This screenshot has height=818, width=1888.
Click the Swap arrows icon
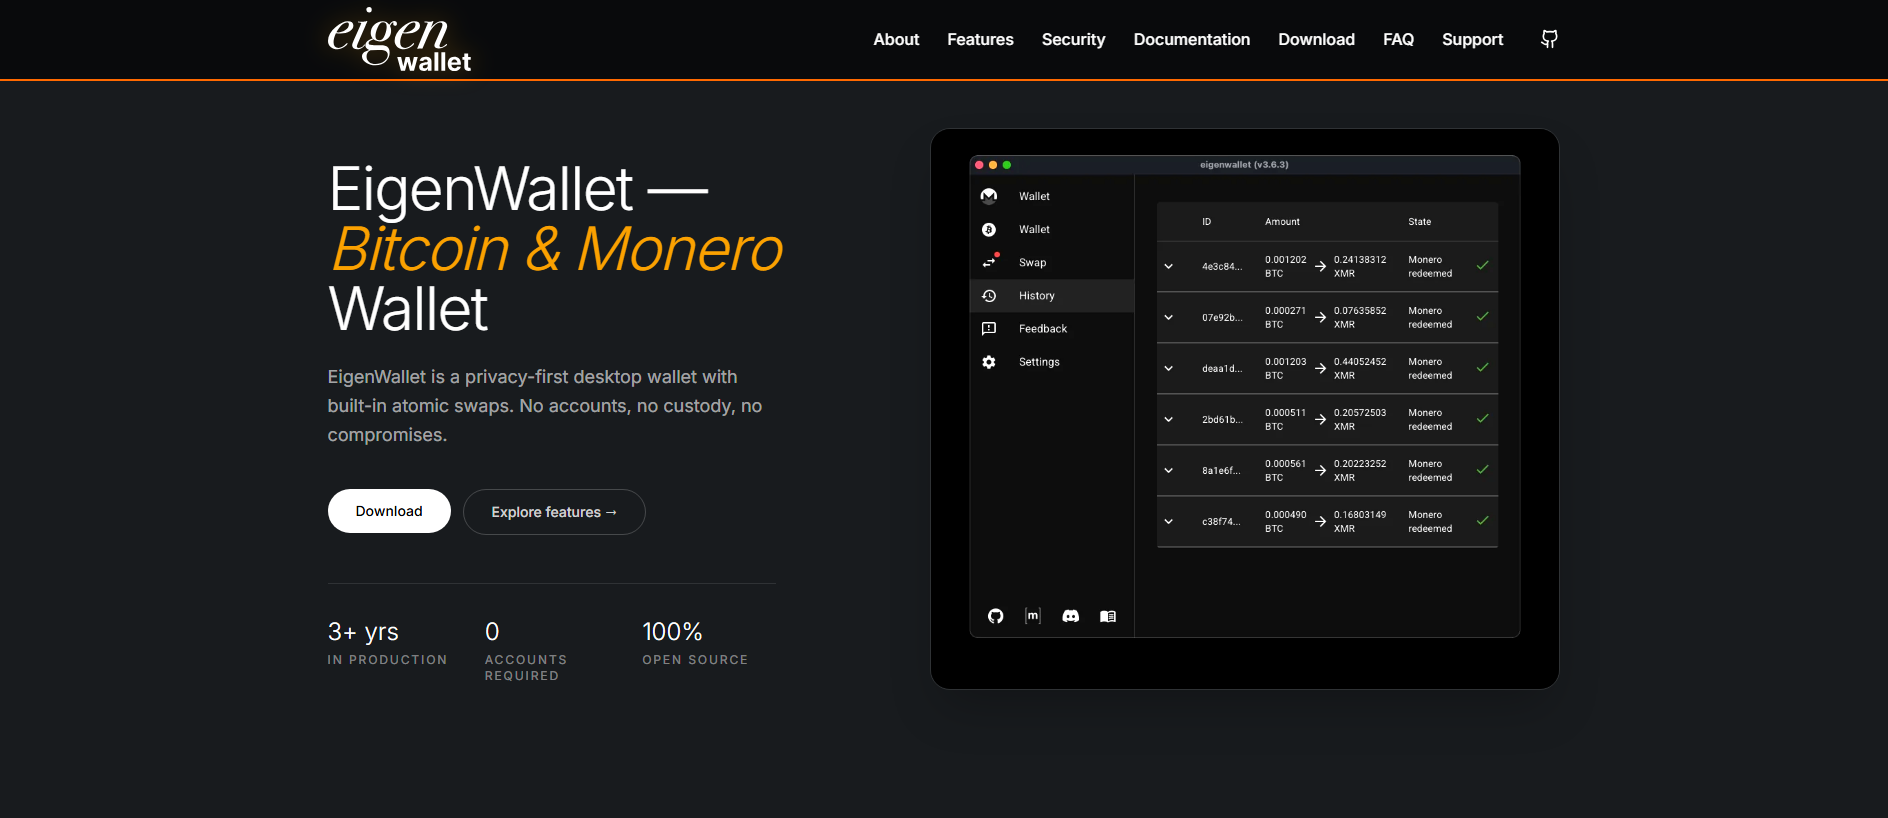click(989, 262)
